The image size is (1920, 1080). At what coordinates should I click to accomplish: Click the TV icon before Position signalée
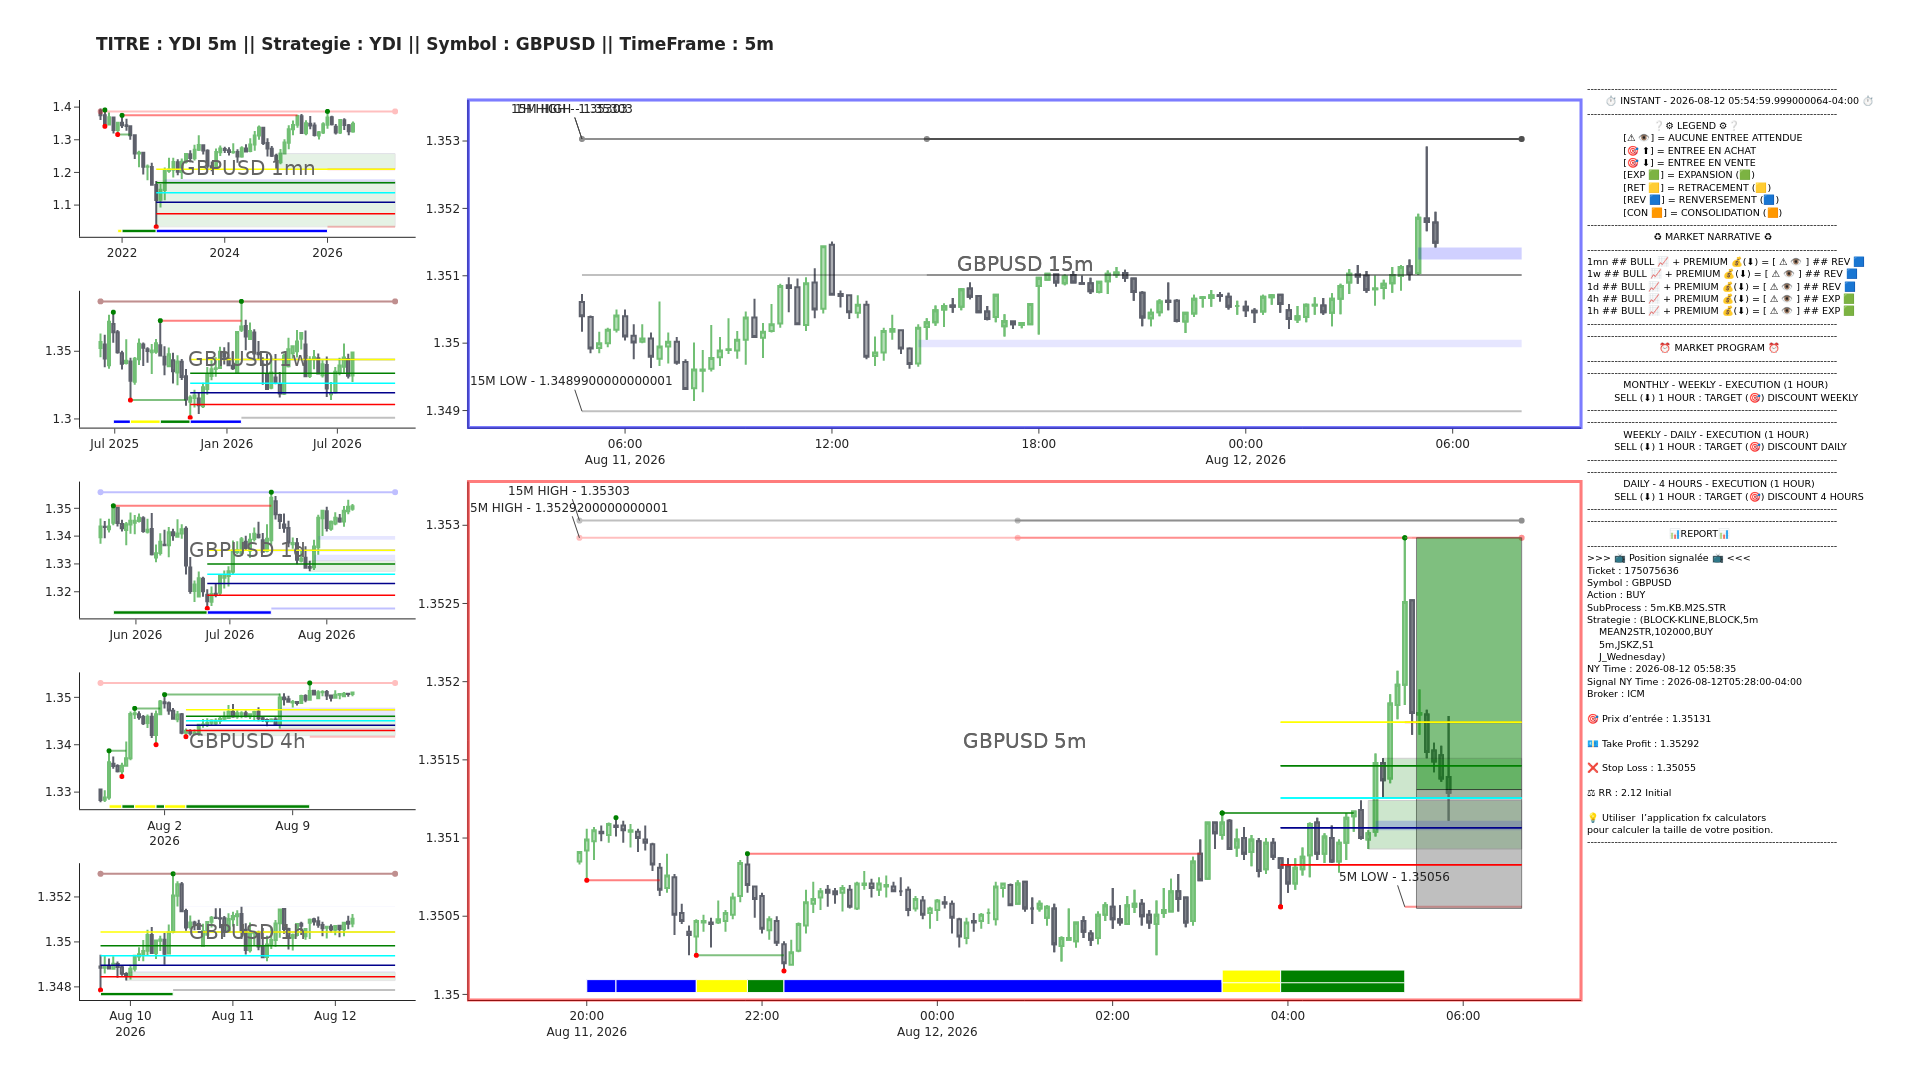pos(1619,558)
